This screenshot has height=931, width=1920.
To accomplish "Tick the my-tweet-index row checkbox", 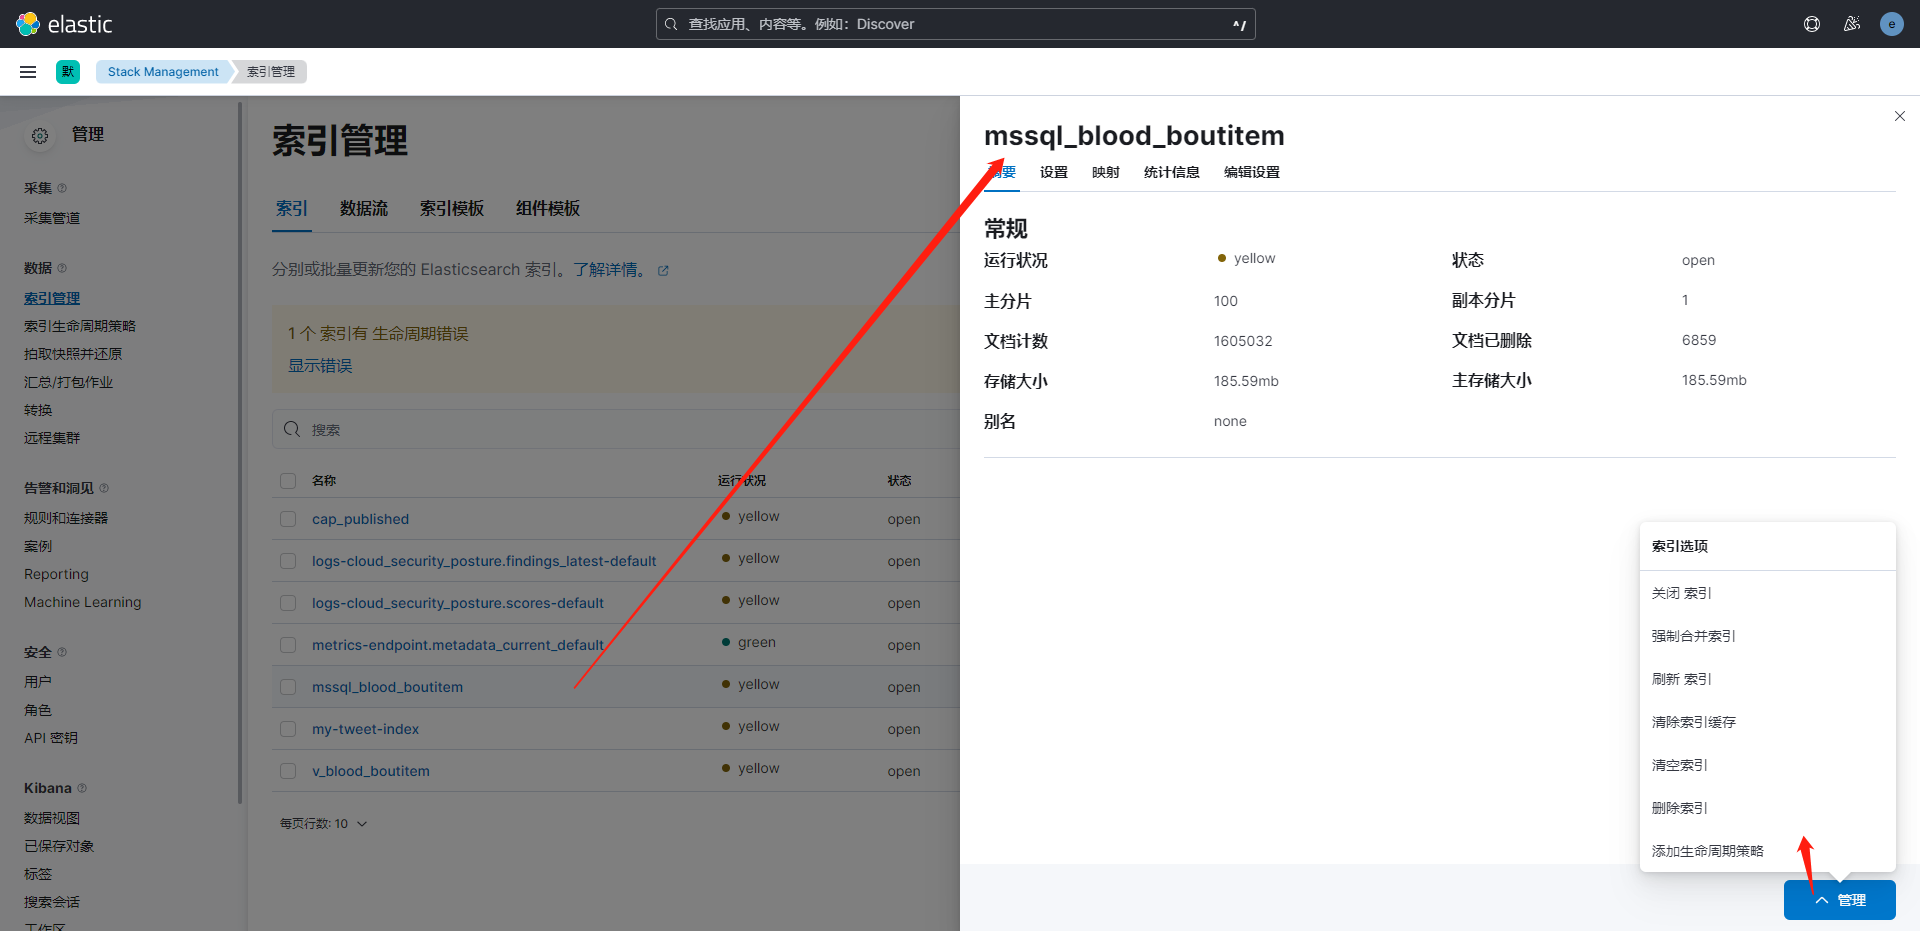I will (288, 729).
